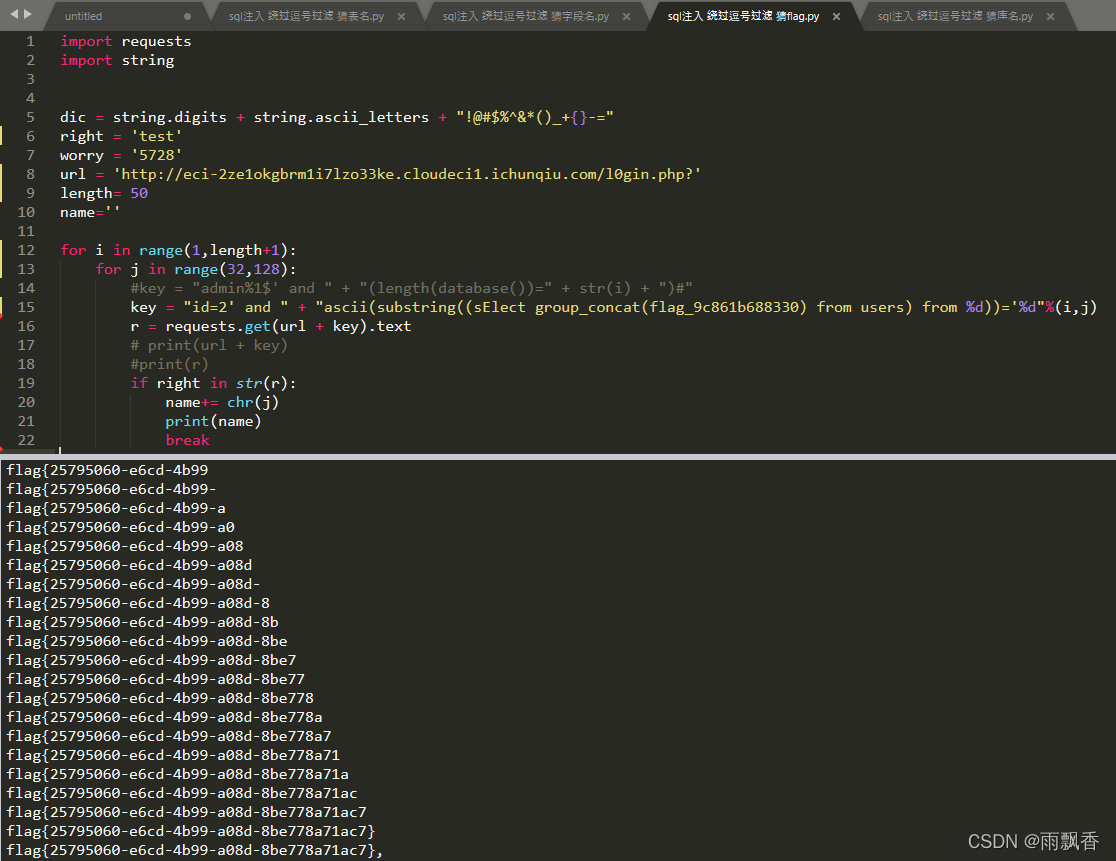Open the 猜库名.py tab

tap(955, 16)
